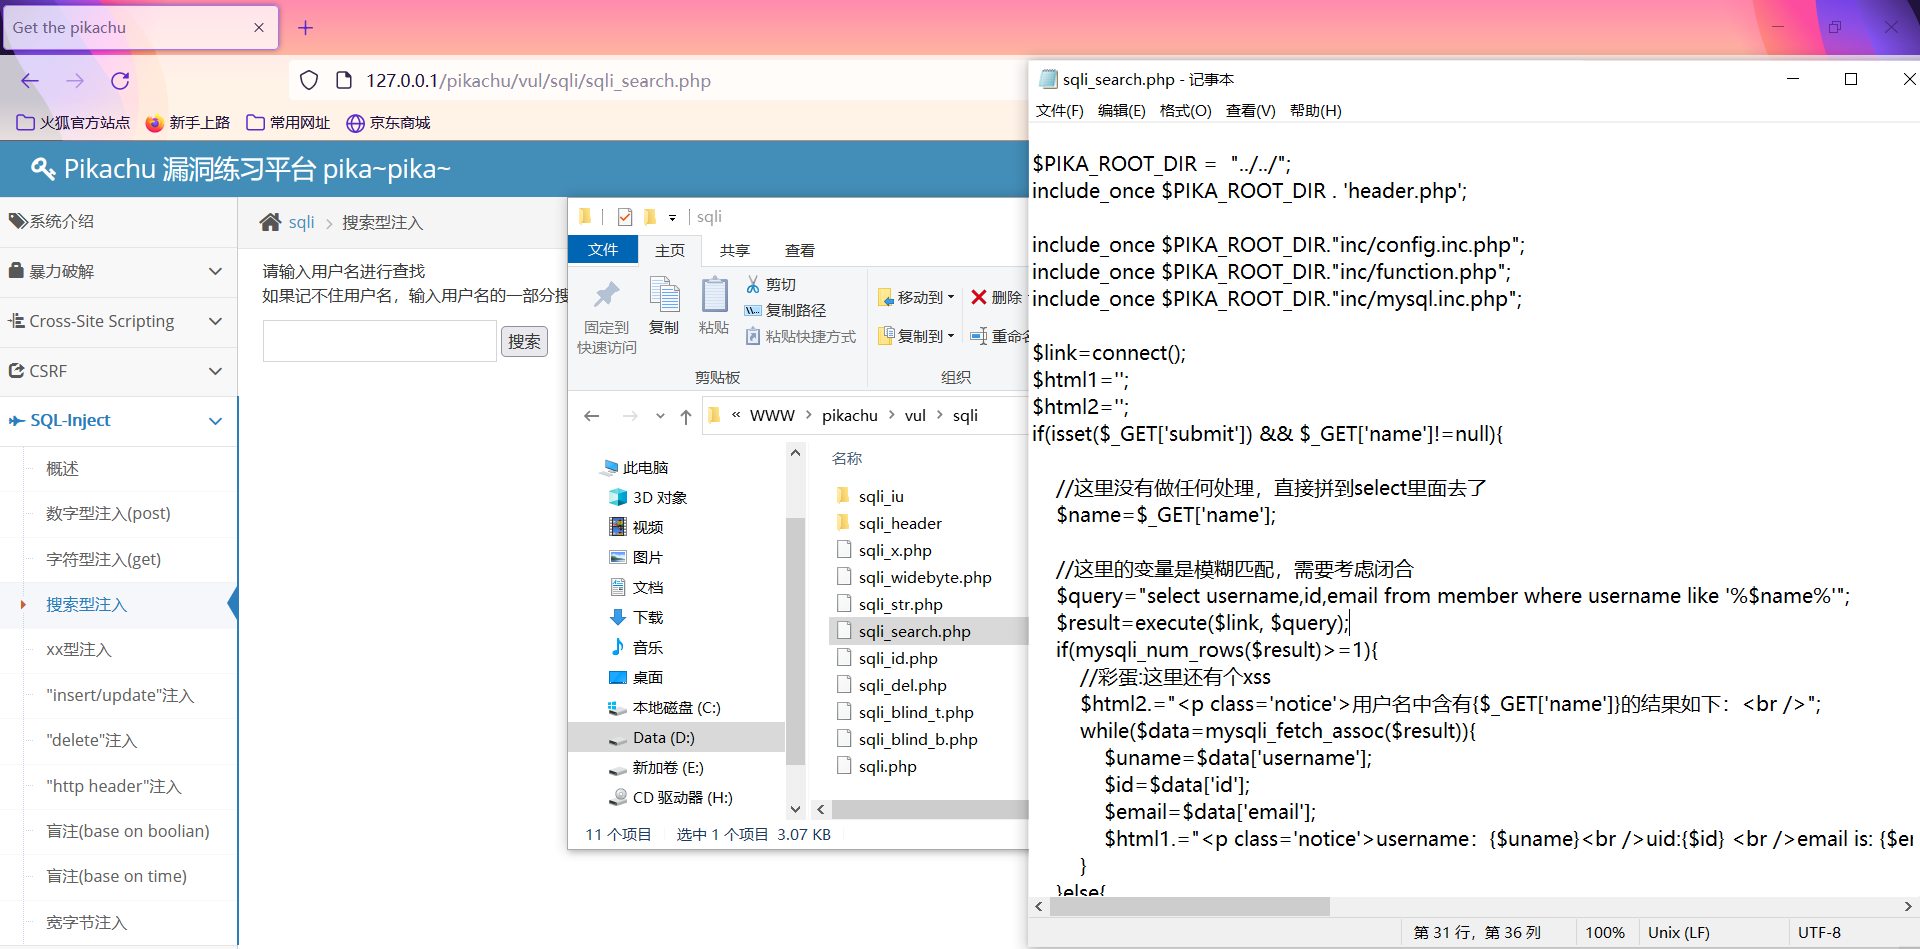This screenshot has width=1920, height=949.
Task: Open 字符型注入(get) sidebar link
Action: tap(103, 560)
